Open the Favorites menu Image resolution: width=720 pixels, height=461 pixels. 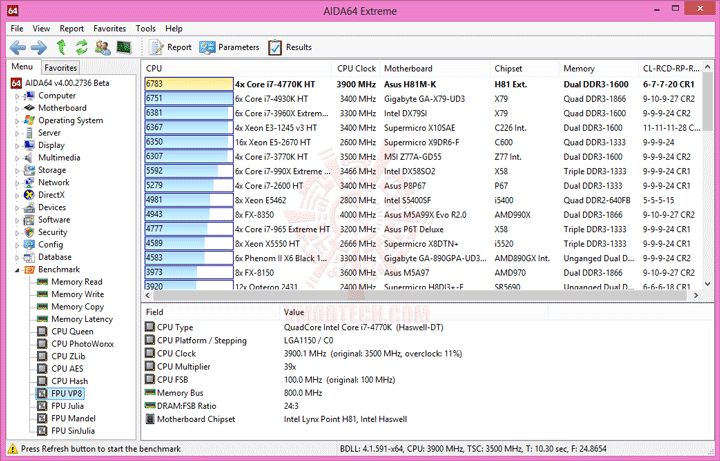[x=109, y=28]
